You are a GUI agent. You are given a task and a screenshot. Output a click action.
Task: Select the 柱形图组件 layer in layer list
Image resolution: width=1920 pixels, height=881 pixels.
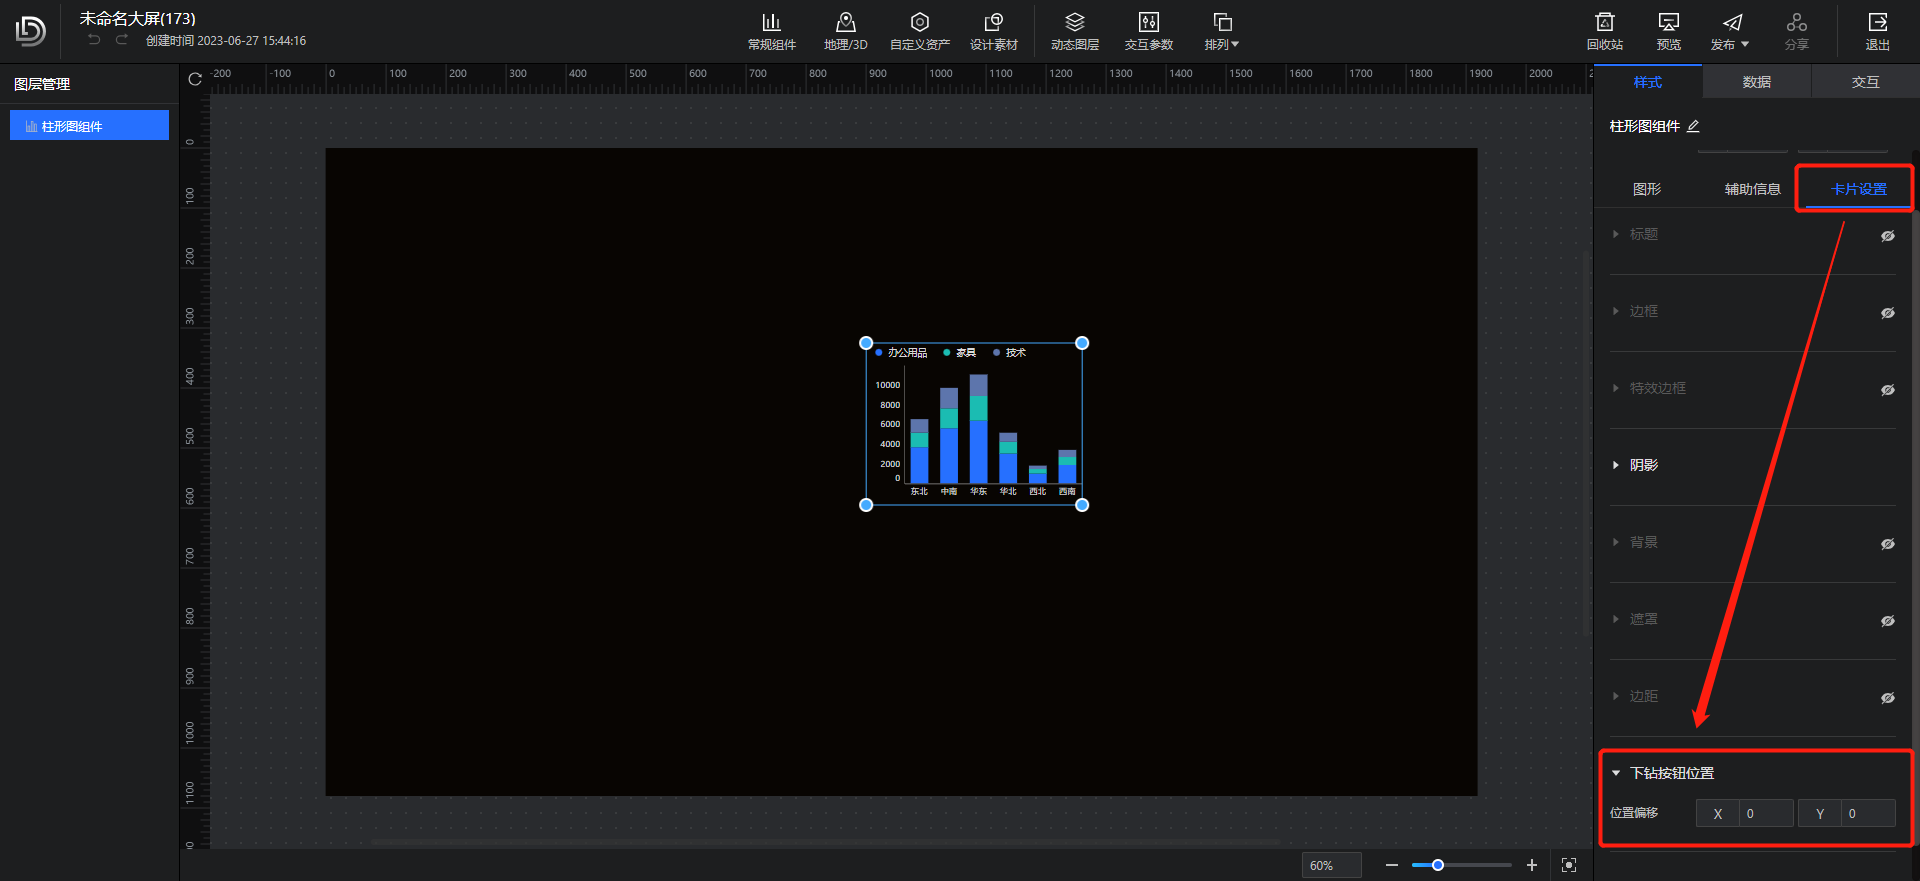point(89,126)
